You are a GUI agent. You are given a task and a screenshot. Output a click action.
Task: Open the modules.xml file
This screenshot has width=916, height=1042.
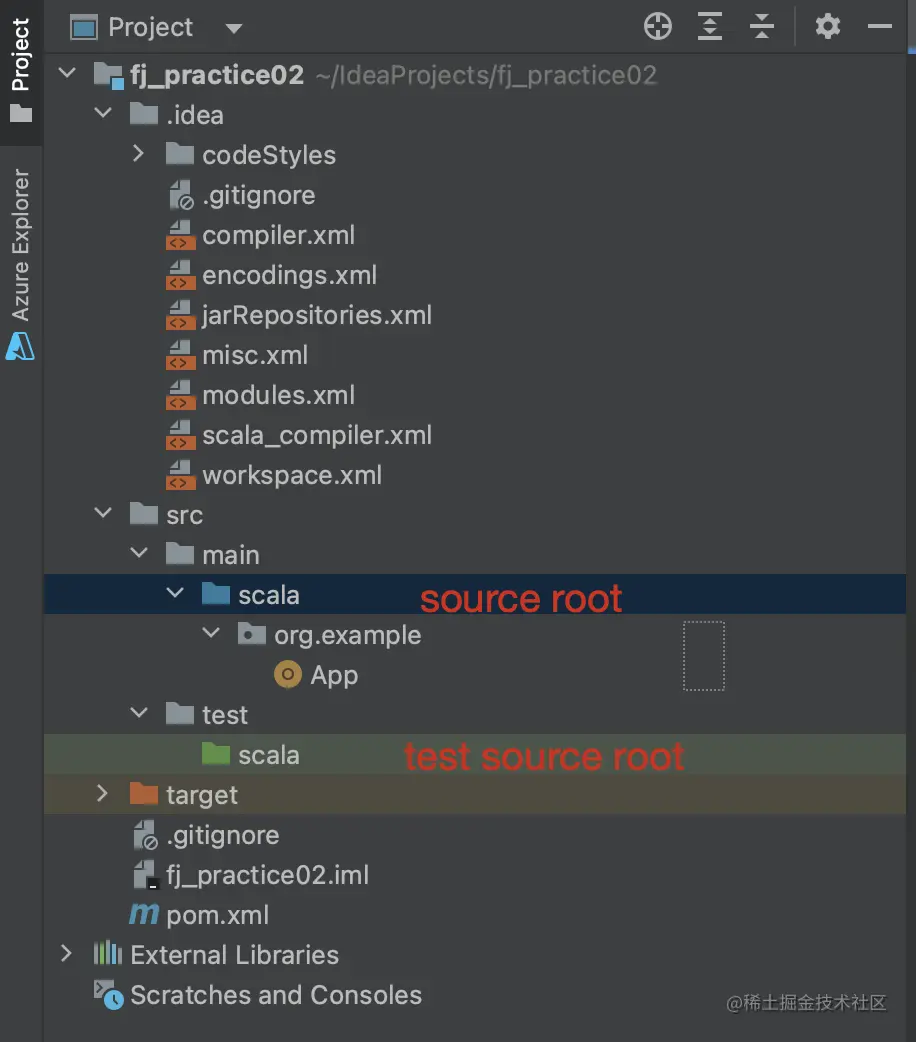point(276,394)
